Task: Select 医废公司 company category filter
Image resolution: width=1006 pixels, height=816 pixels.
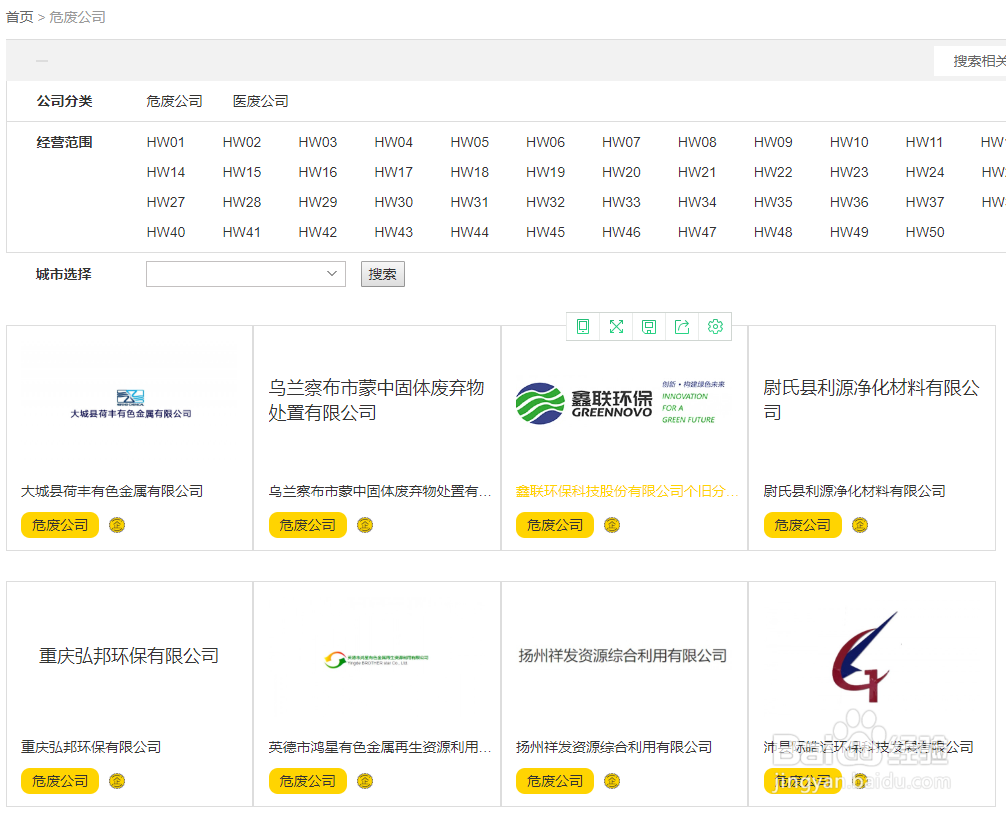Action: click(260, 101)
